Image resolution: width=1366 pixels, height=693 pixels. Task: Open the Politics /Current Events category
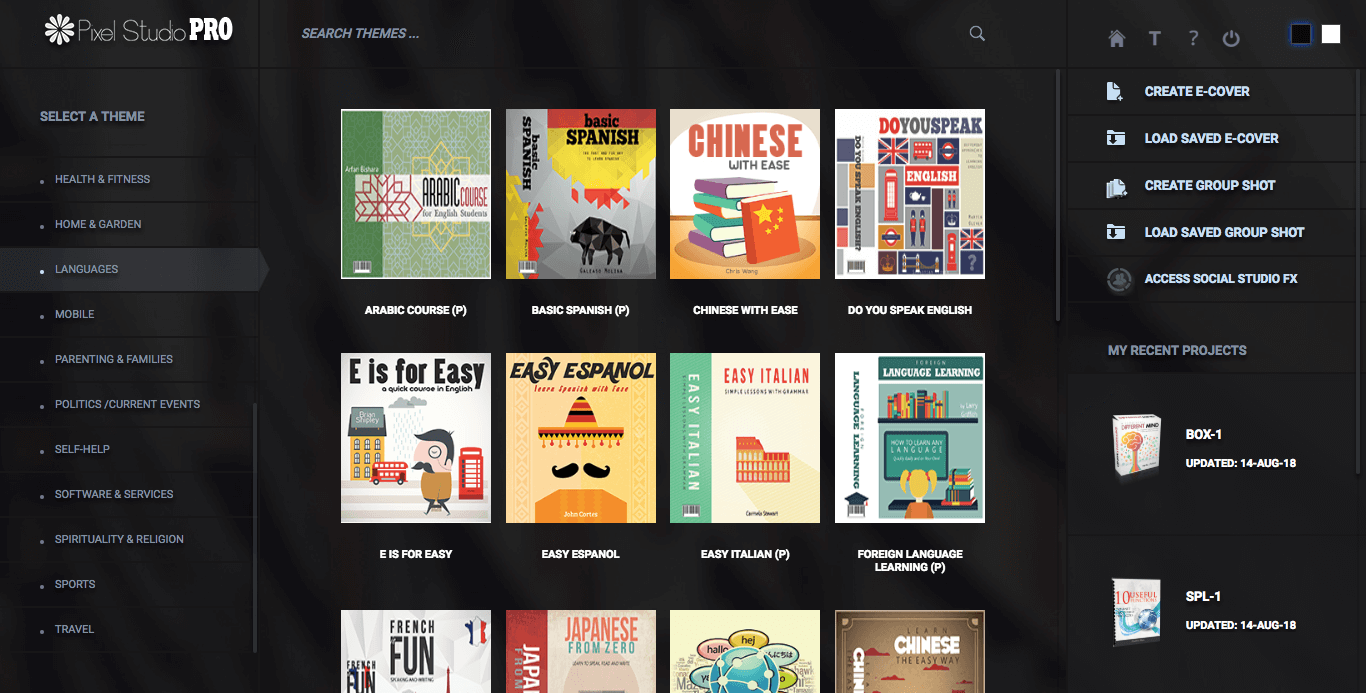(127, 404)
